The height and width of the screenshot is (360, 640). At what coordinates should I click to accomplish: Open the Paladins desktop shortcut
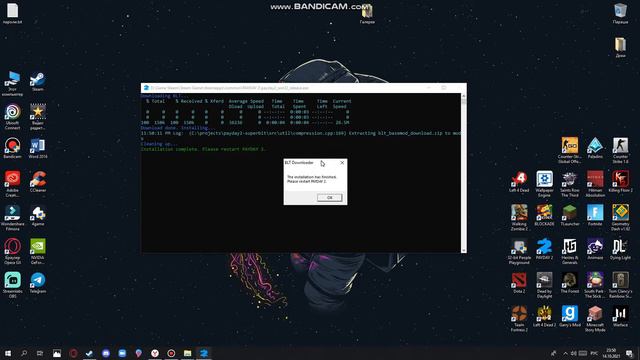(x=595, y=148)
